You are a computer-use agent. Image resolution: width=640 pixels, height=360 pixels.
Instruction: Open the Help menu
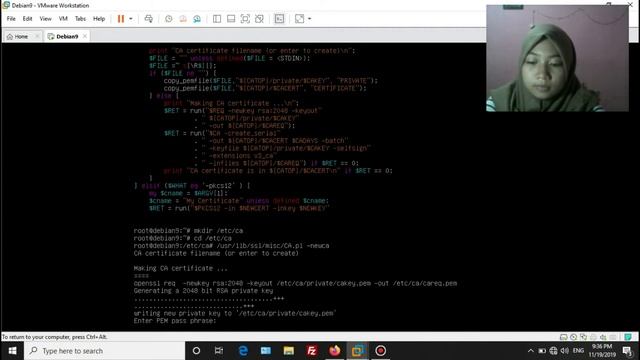tap(99, 19)
